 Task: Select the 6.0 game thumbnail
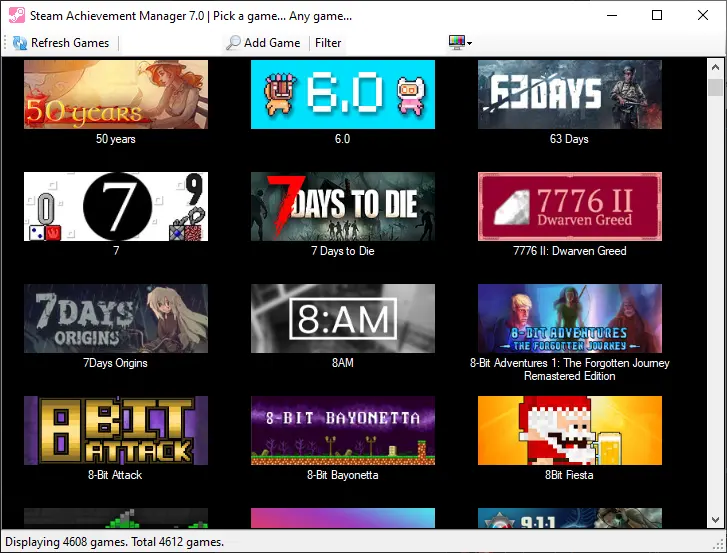(x=343, y=95)
